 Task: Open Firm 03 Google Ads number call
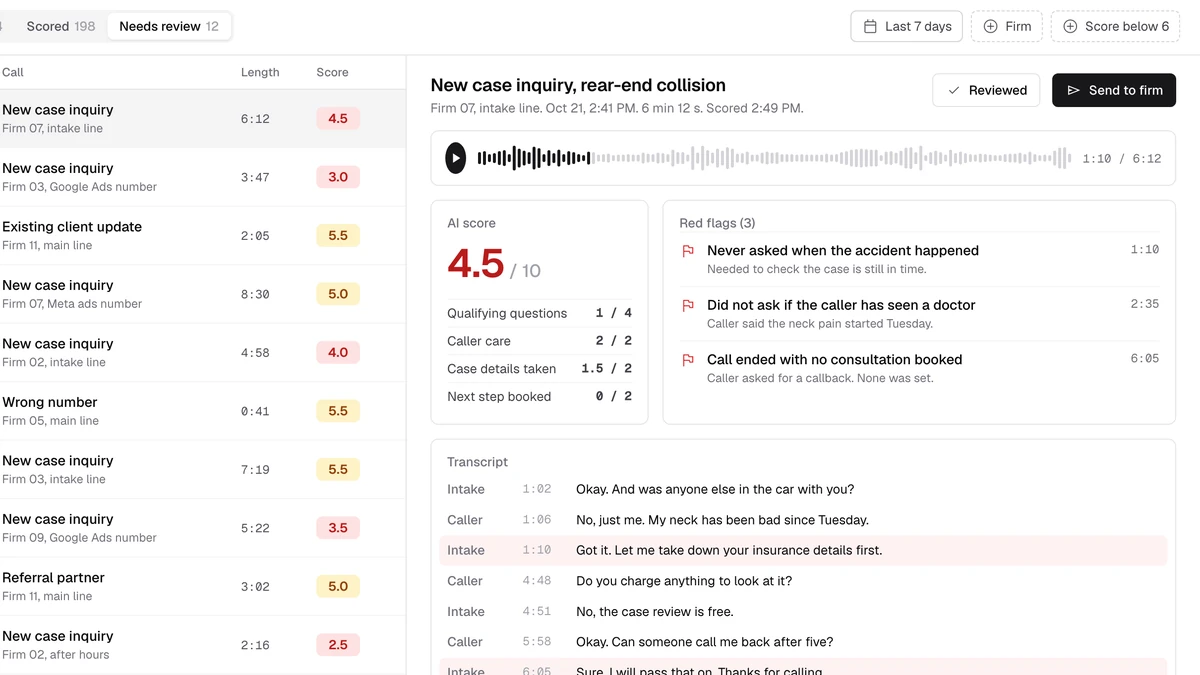[x=202, y=177]
